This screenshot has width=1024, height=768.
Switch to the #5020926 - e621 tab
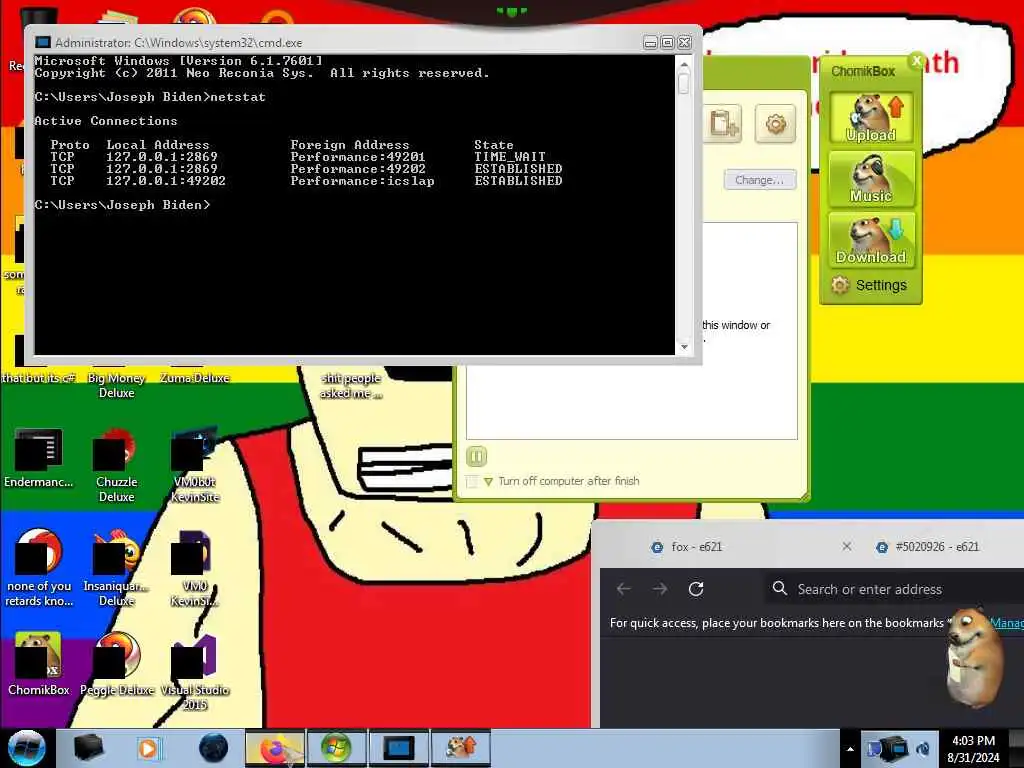coord(938,547)
